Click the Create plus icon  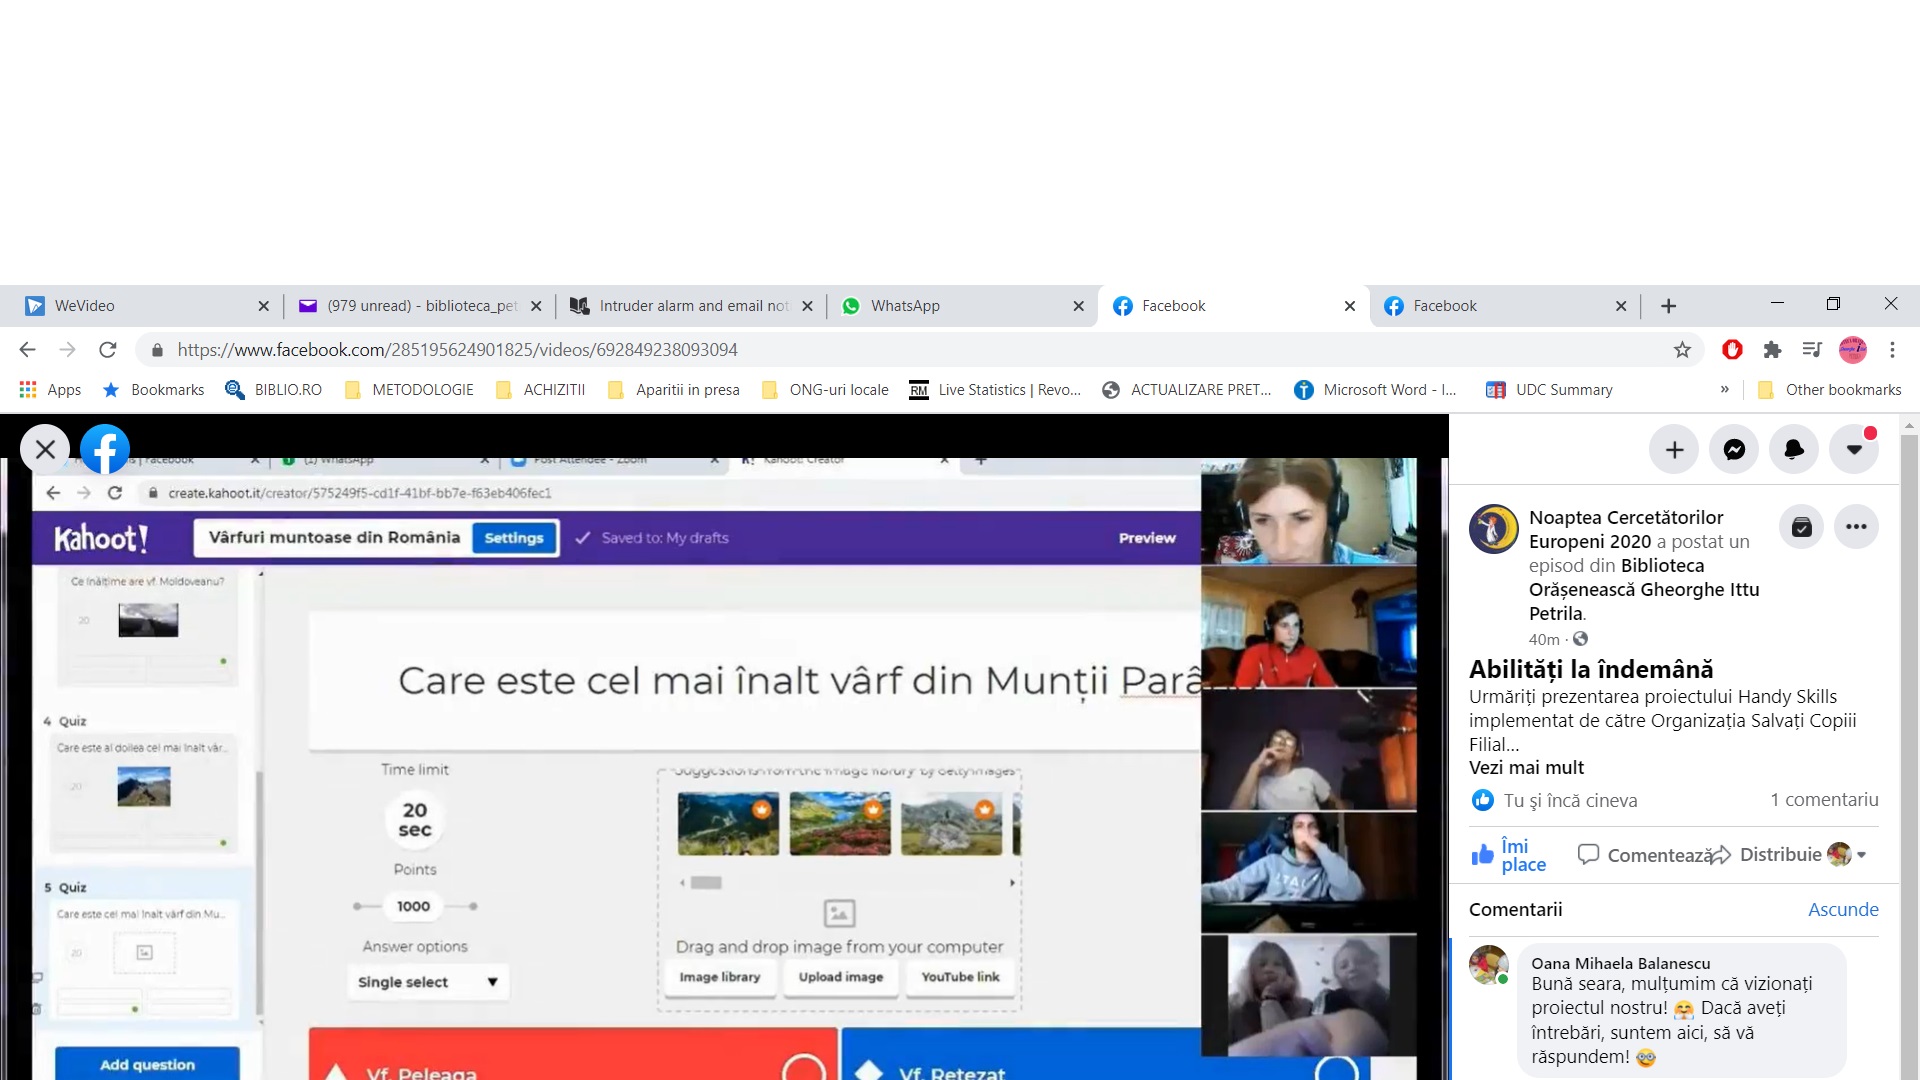pyautogui.click(x=1674, y=450)
